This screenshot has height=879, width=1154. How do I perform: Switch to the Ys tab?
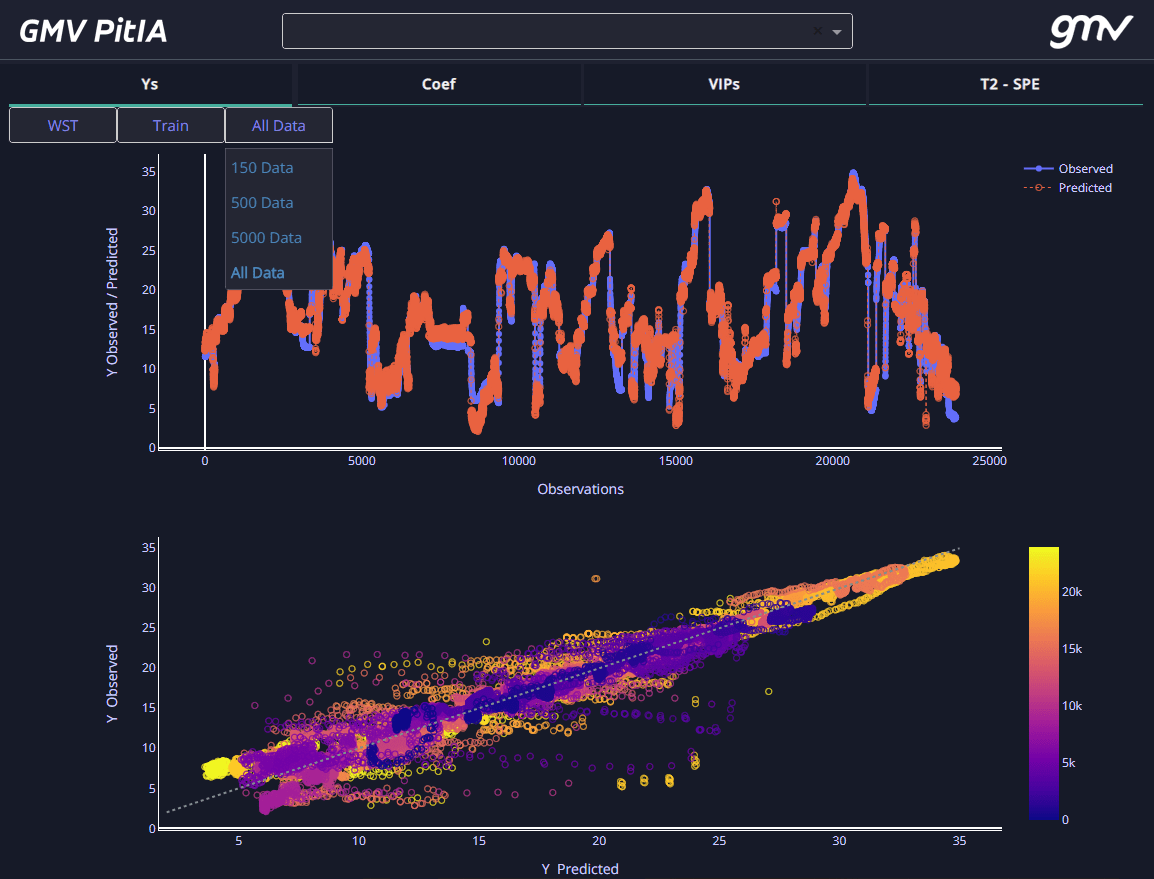click(149, 84)
